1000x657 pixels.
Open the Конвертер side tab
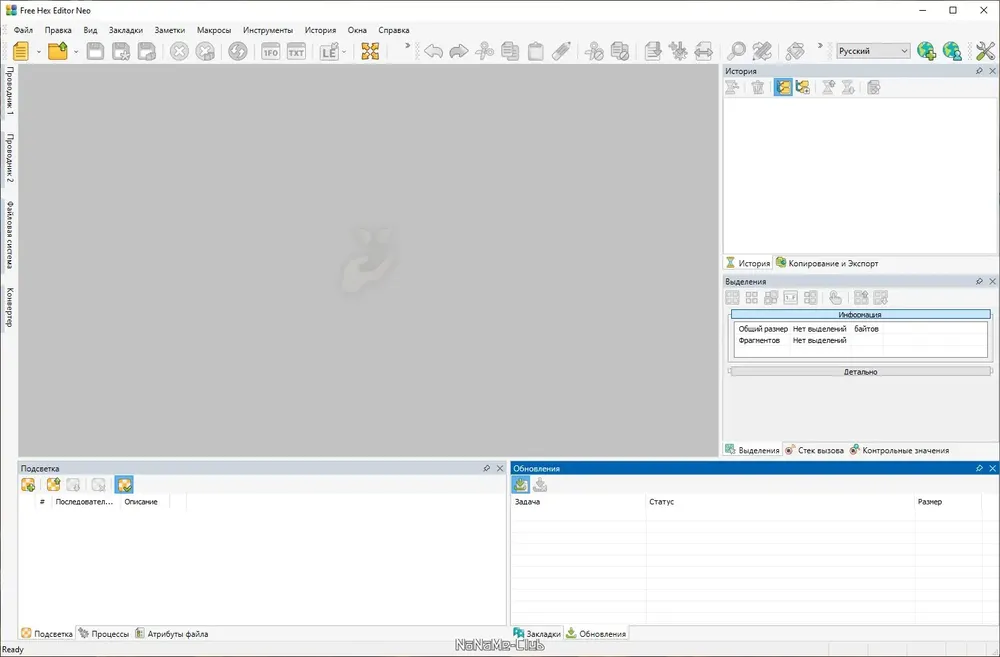(x=10, y=307)
